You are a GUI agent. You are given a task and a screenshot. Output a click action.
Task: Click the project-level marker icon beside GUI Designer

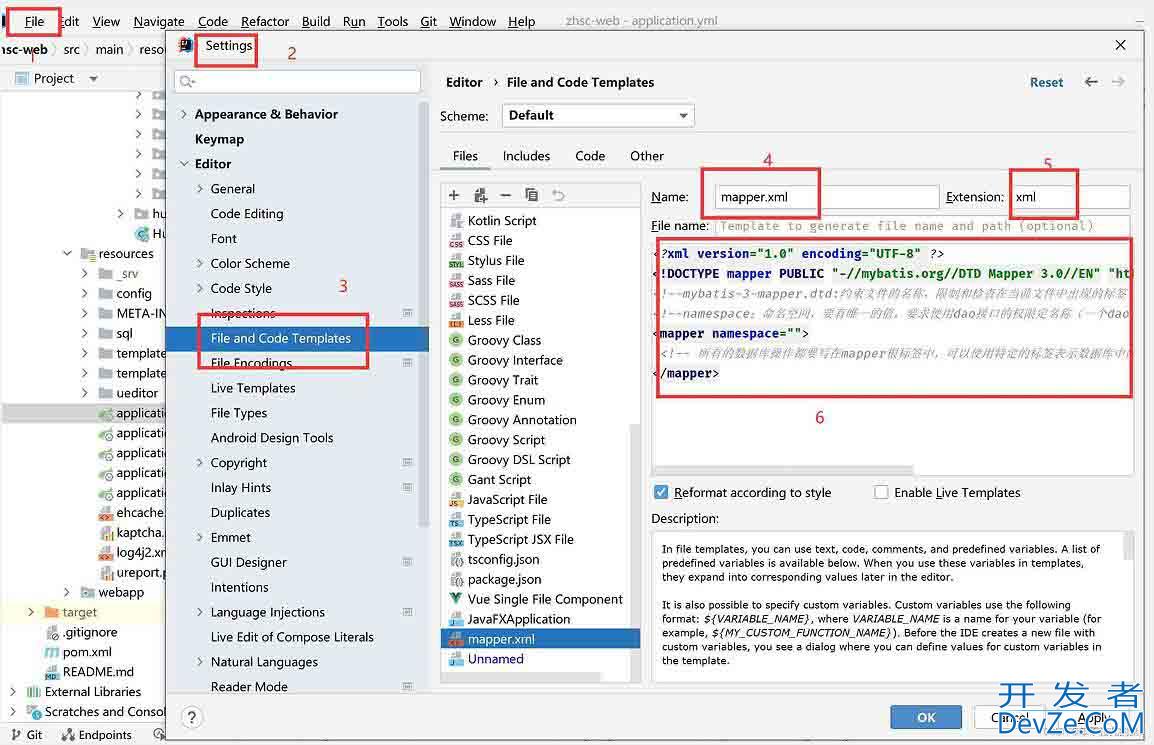coord(408,562)
